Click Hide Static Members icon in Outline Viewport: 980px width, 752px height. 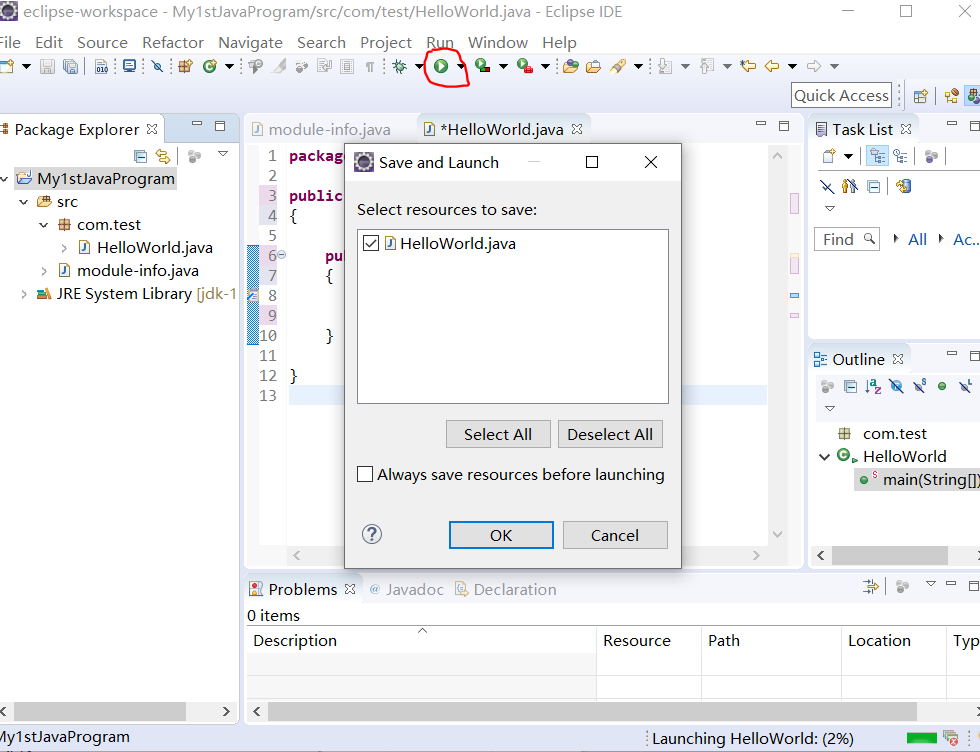(919, 386)
